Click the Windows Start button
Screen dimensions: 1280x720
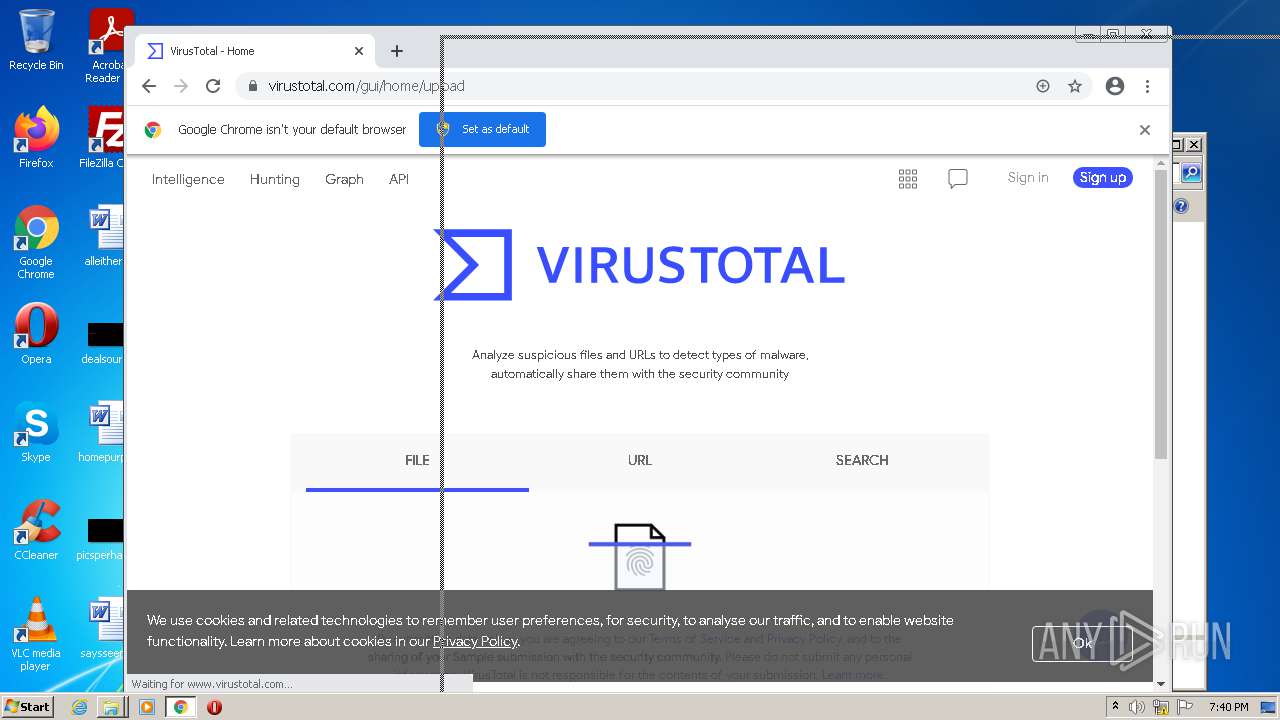point(27,706)
